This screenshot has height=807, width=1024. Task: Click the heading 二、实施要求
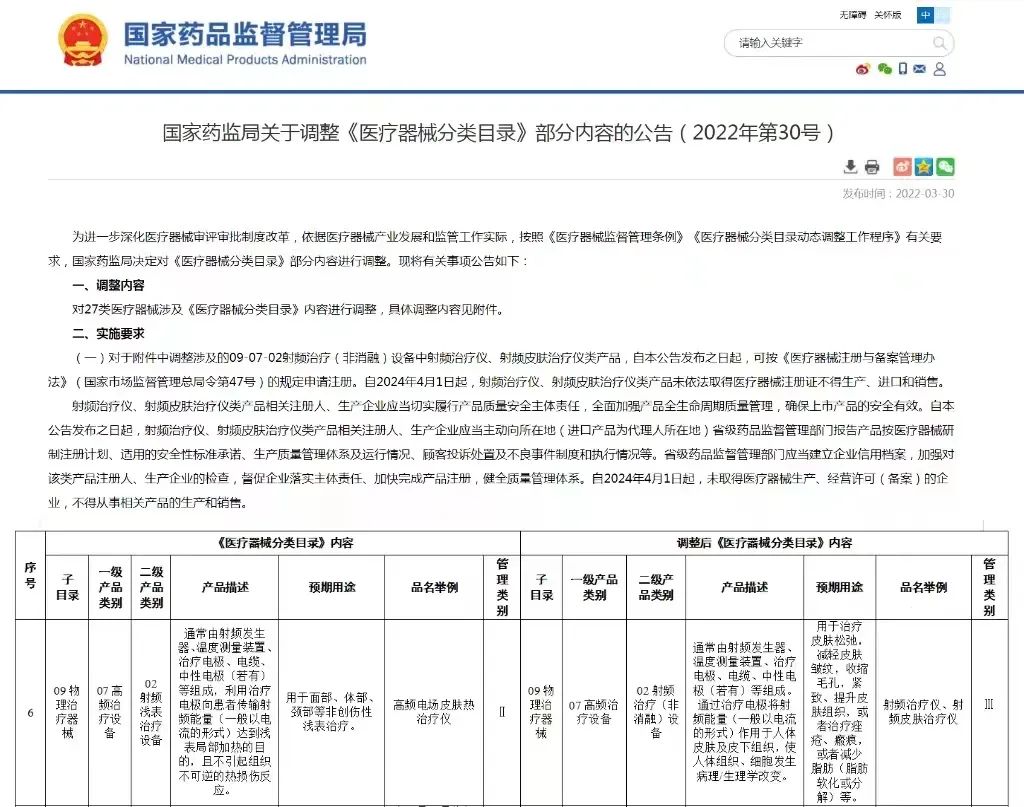(x=108, y=334)
